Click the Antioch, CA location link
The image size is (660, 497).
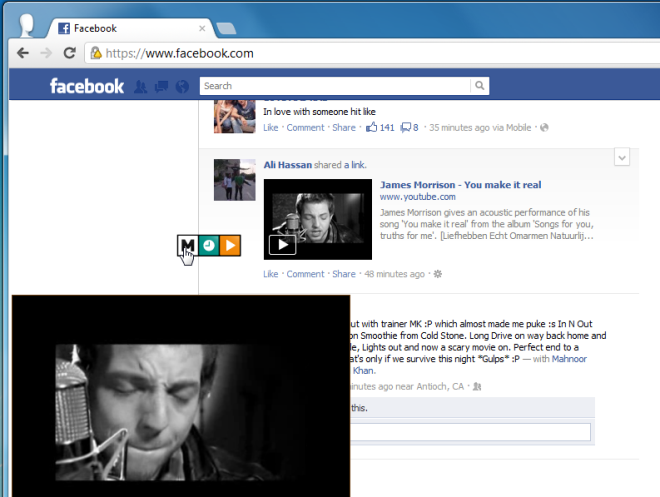coord(440,386)
